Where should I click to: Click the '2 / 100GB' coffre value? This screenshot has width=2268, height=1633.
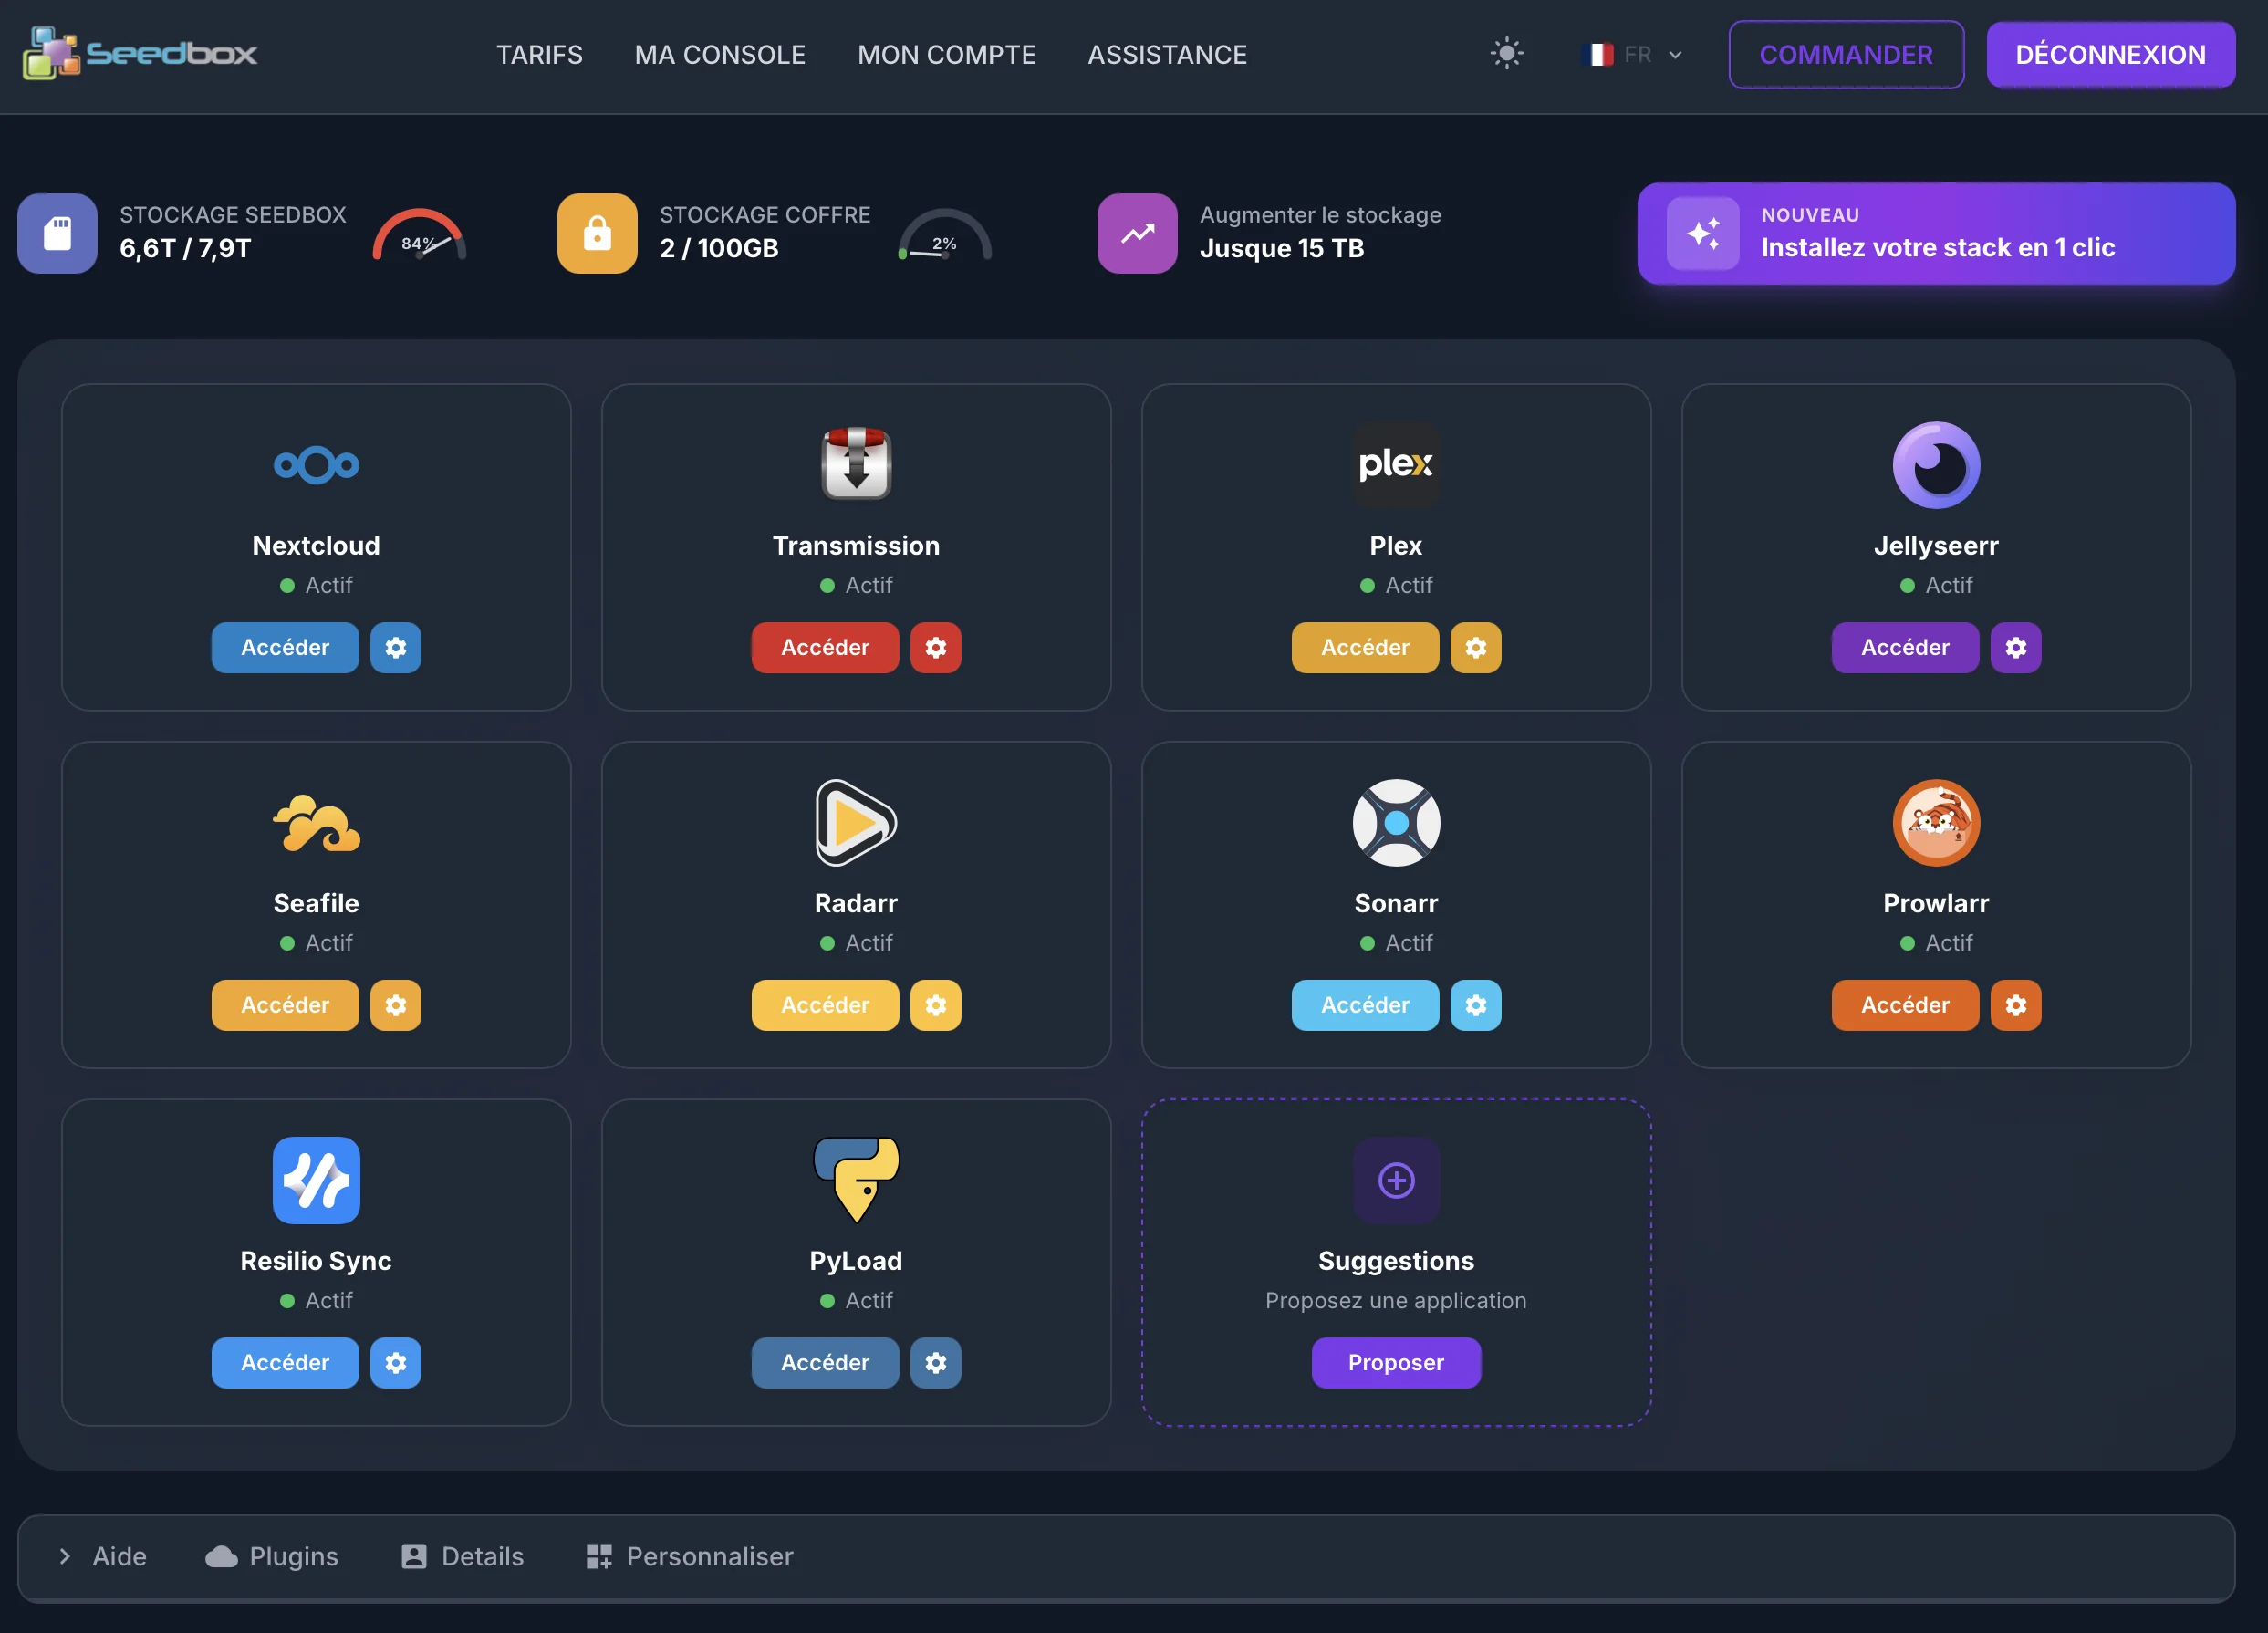719,248
